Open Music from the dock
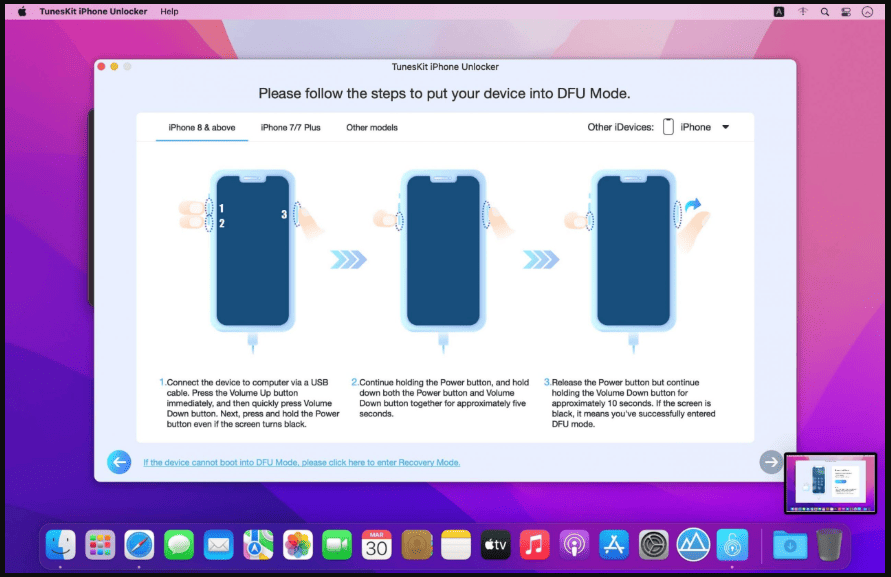The width and height of the screenshot is (891, 577). coord(535,545)
